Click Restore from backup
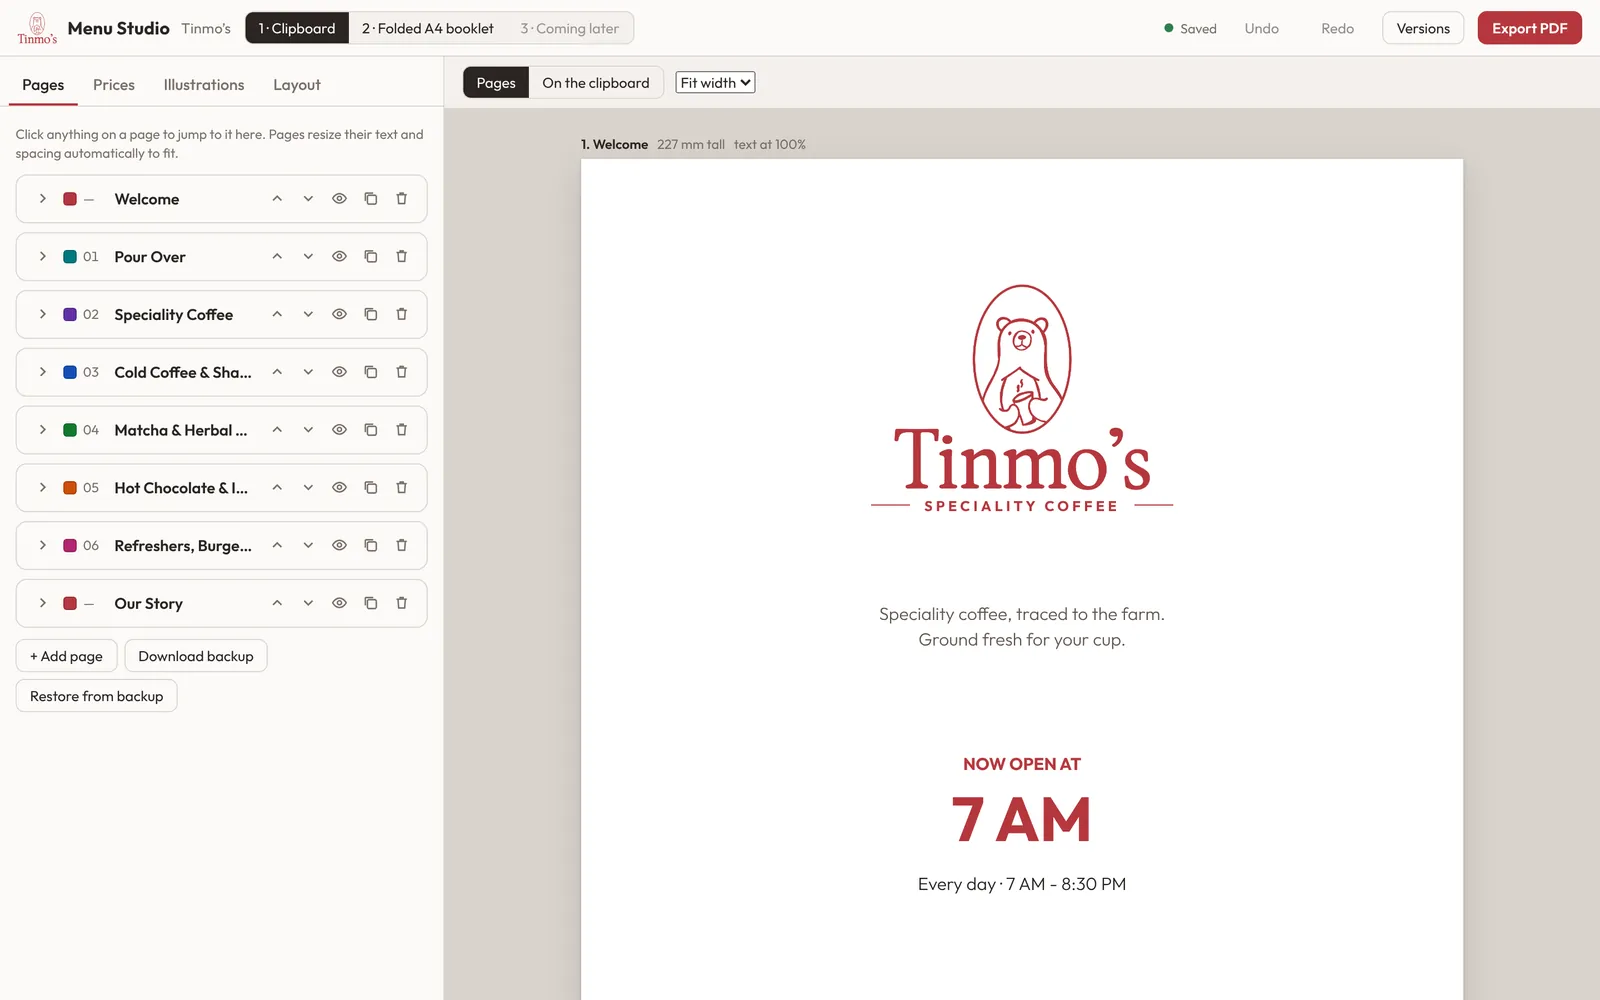Screen dimensions: 1600x1000 96,696
